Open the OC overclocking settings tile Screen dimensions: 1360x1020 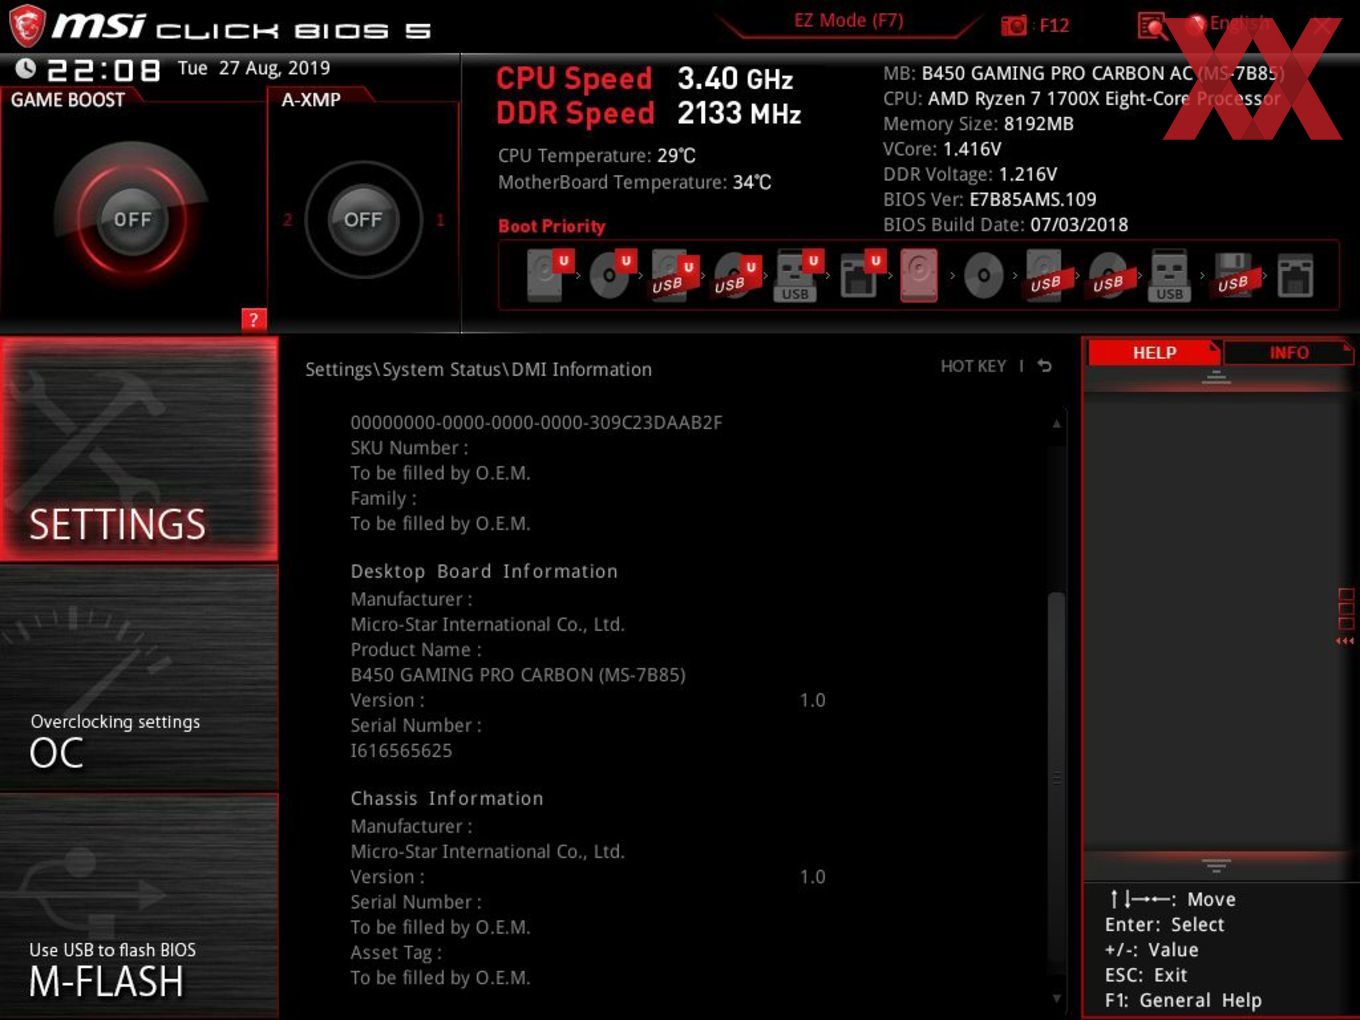click(139, 678)
